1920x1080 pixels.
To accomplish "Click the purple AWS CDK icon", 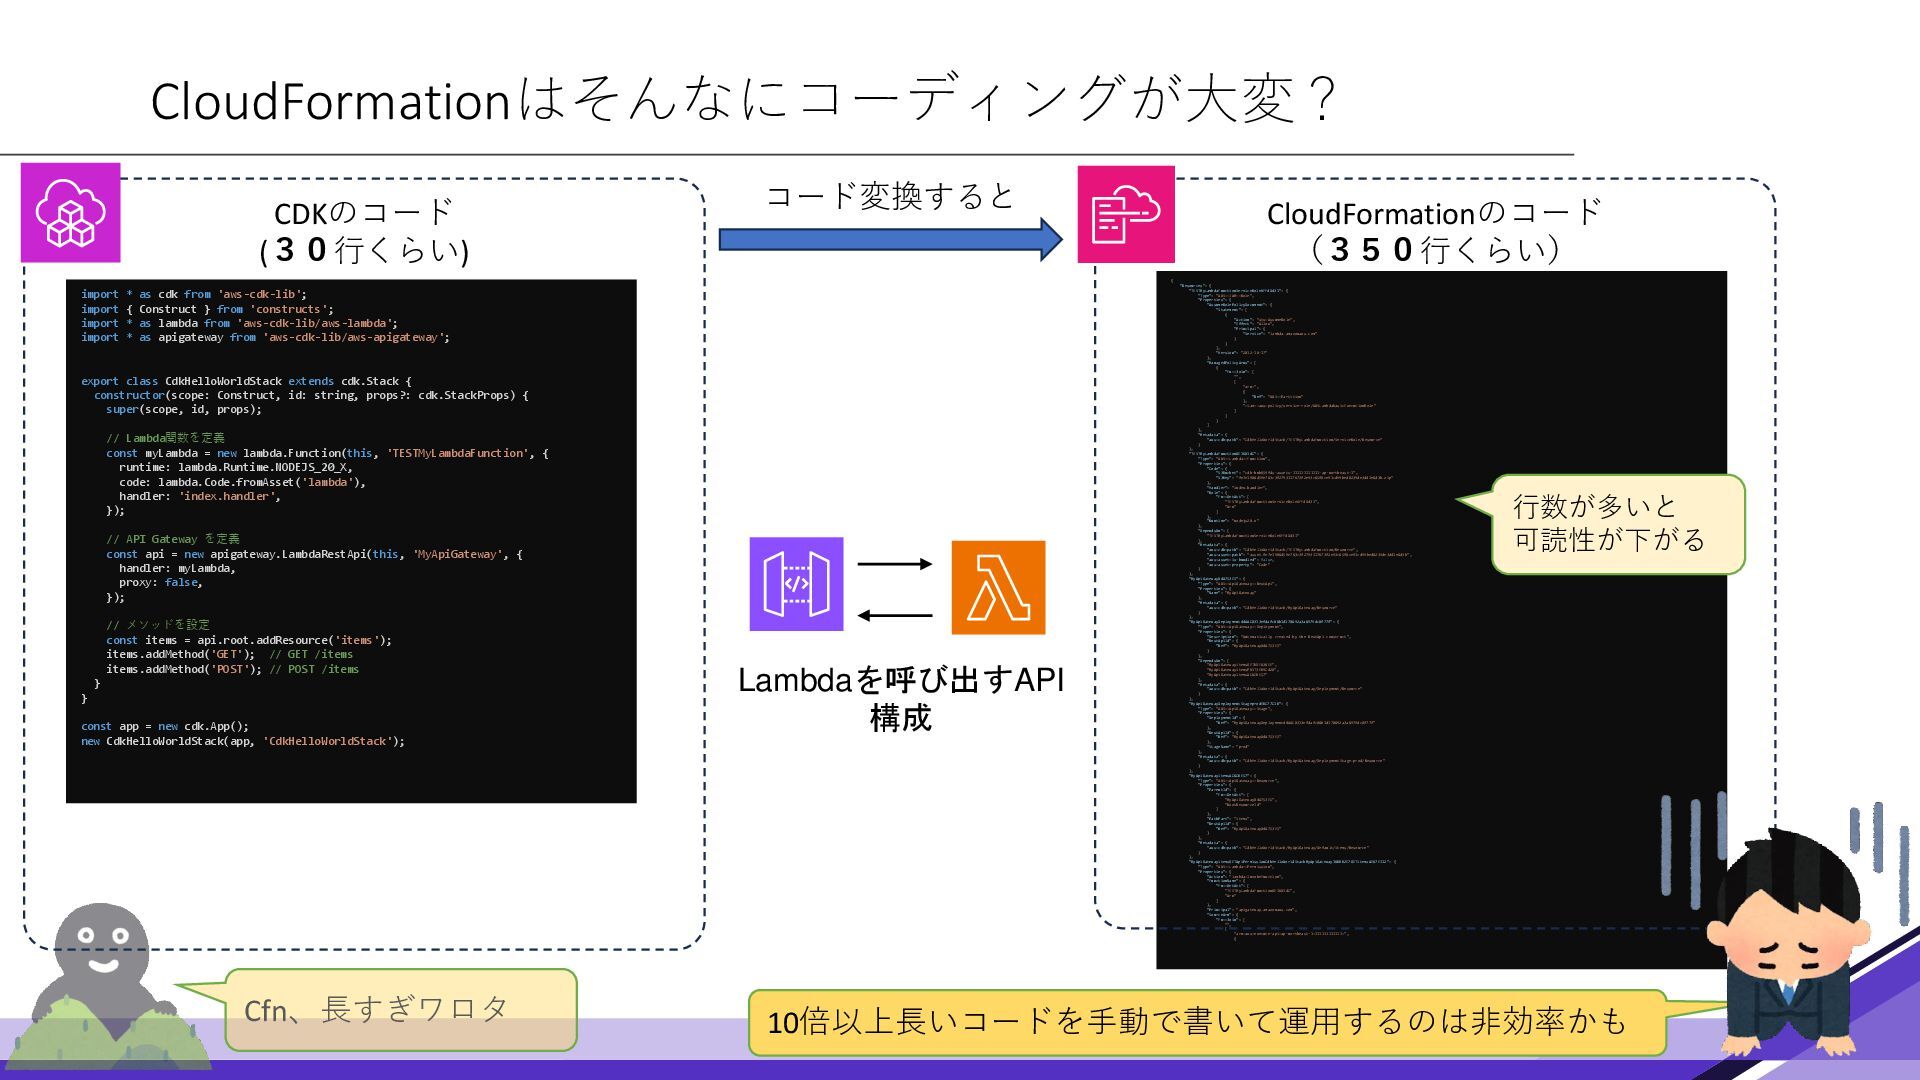I will 70,213.
